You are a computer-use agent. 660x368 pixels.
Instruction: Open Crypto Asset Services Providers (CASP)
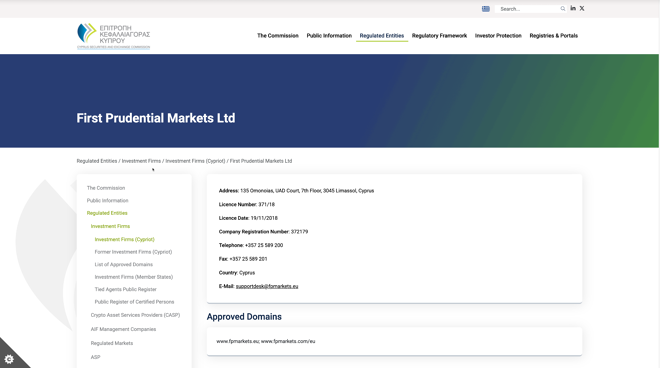click(135, 315)
